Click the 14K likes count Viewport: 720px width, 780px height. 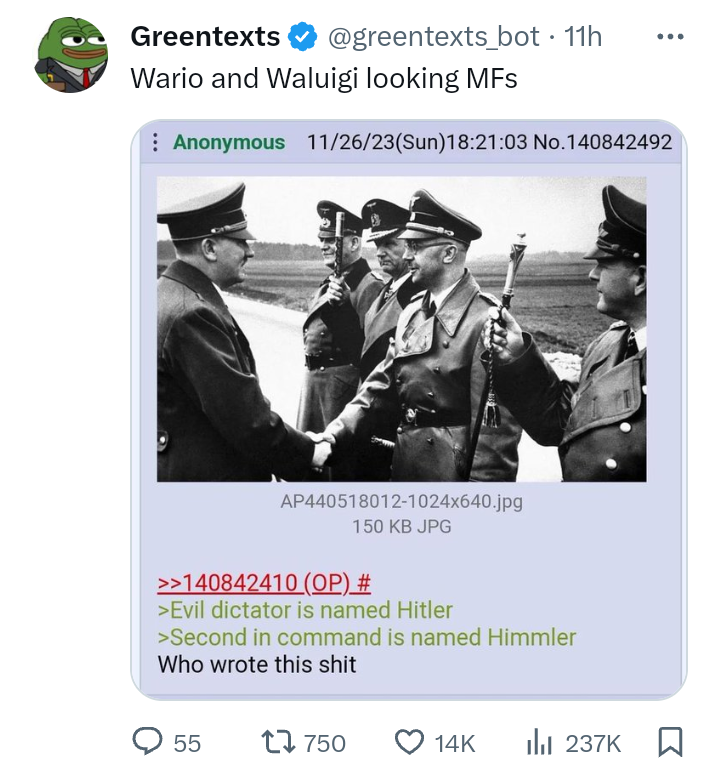click(x=455, y=744)
